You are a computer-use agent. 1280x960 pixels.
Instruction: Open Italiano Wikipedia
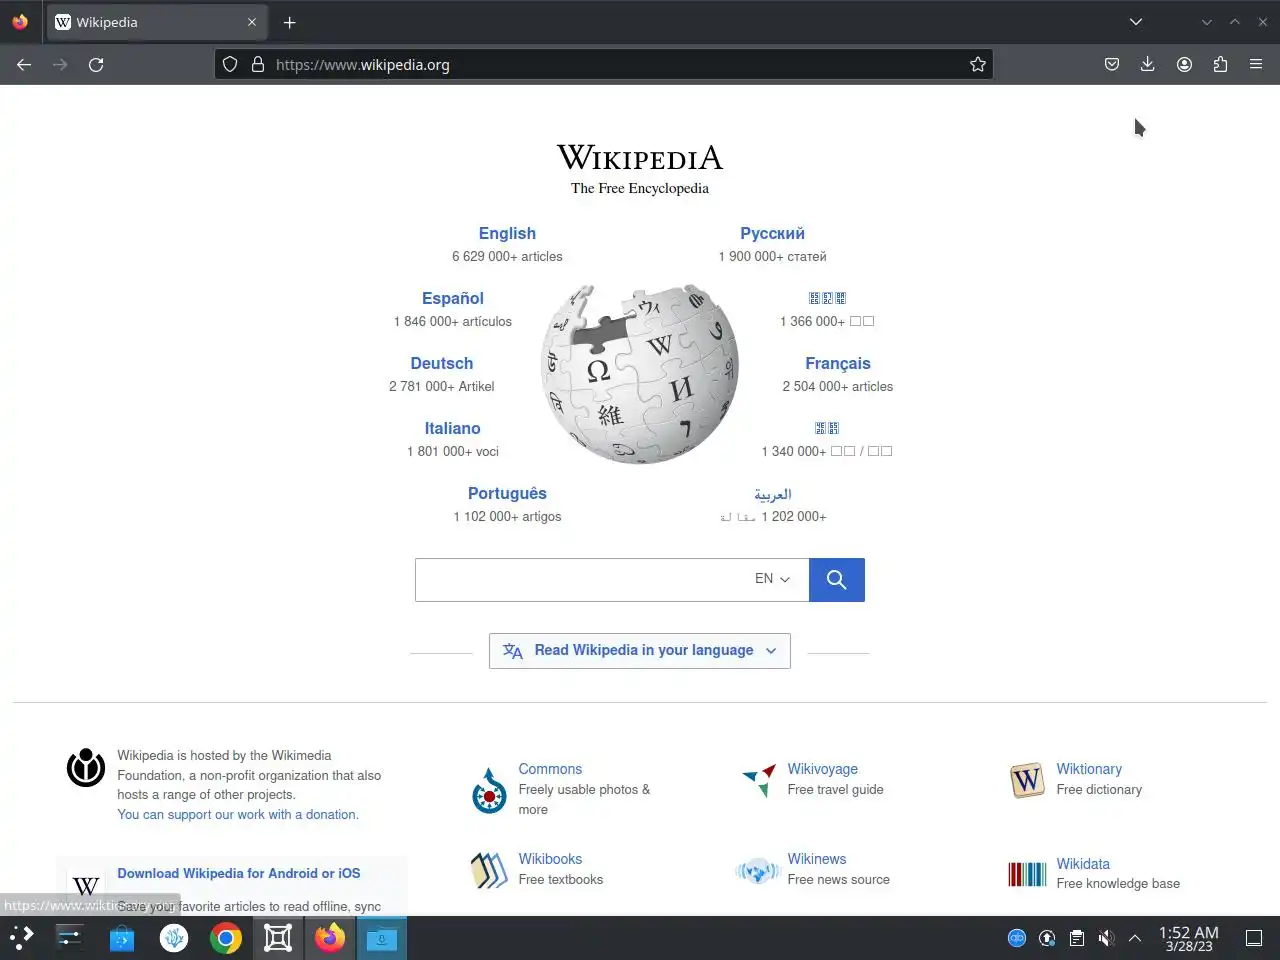[452, 428]
